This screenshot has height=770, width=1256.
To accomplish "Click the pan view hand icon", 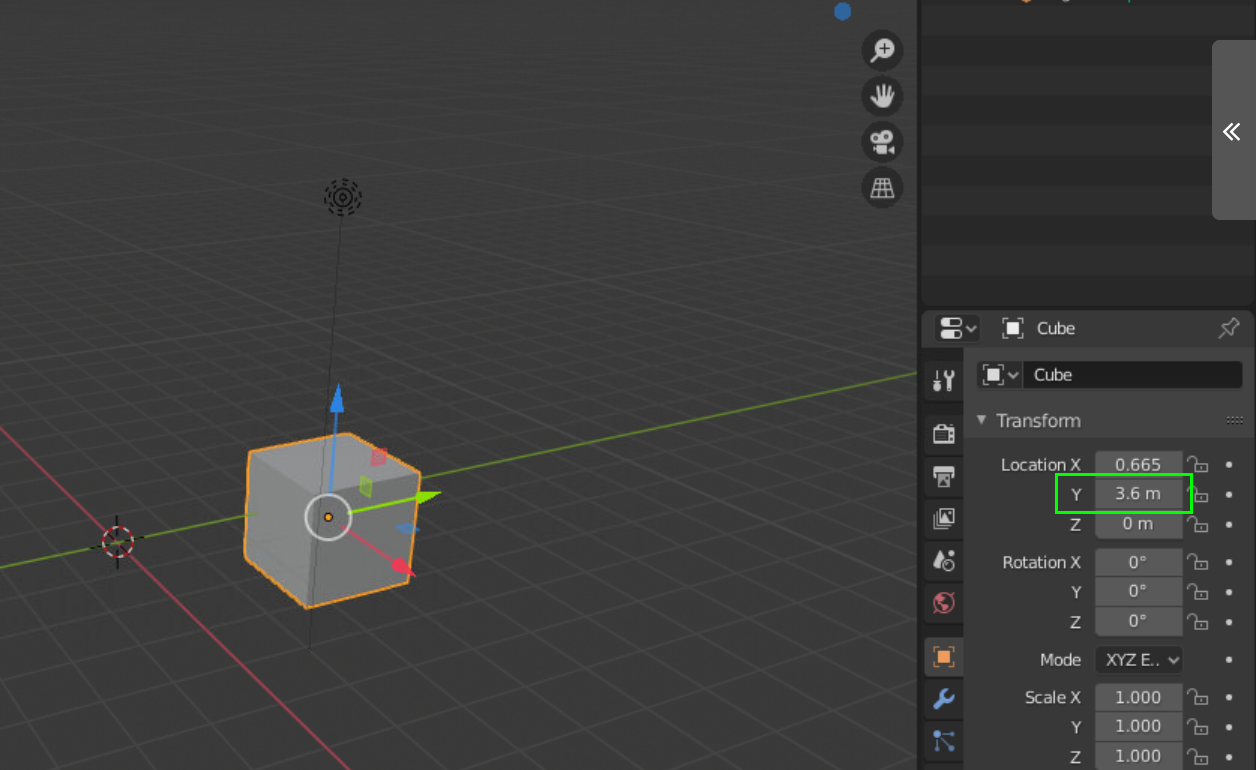I will [x=882, y=96].
